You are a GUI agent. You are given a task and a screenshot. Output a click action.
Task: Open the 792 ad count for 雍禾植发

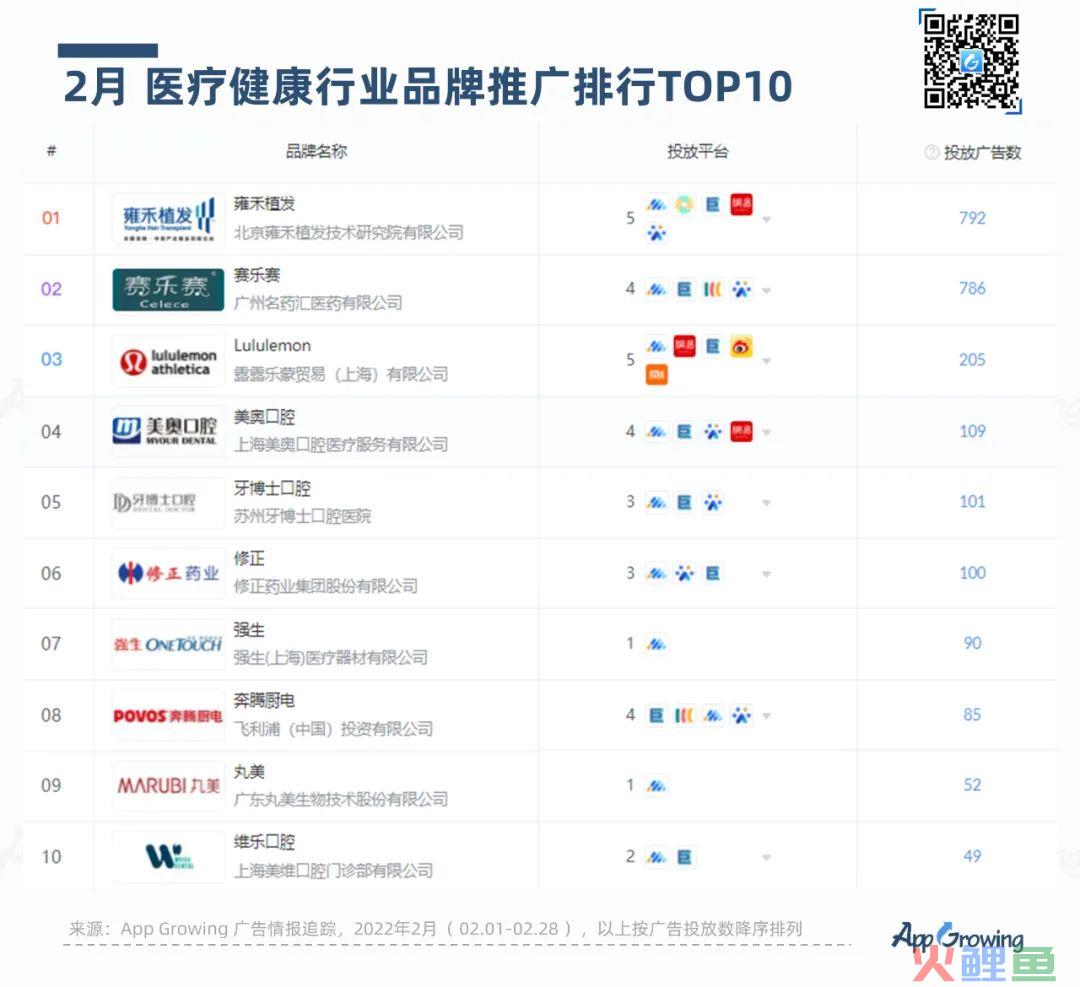pyautogui.click(x=972, y=218)
